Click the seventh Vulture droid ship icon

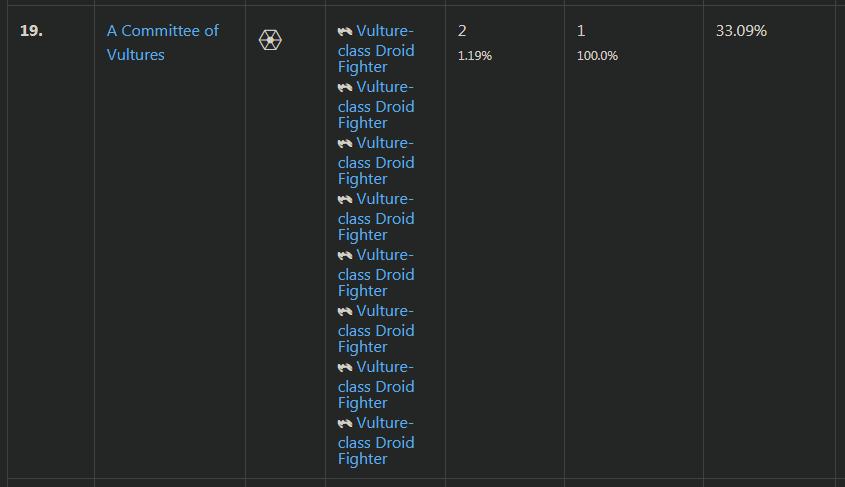pyautogui.click(x=345, y=368)
